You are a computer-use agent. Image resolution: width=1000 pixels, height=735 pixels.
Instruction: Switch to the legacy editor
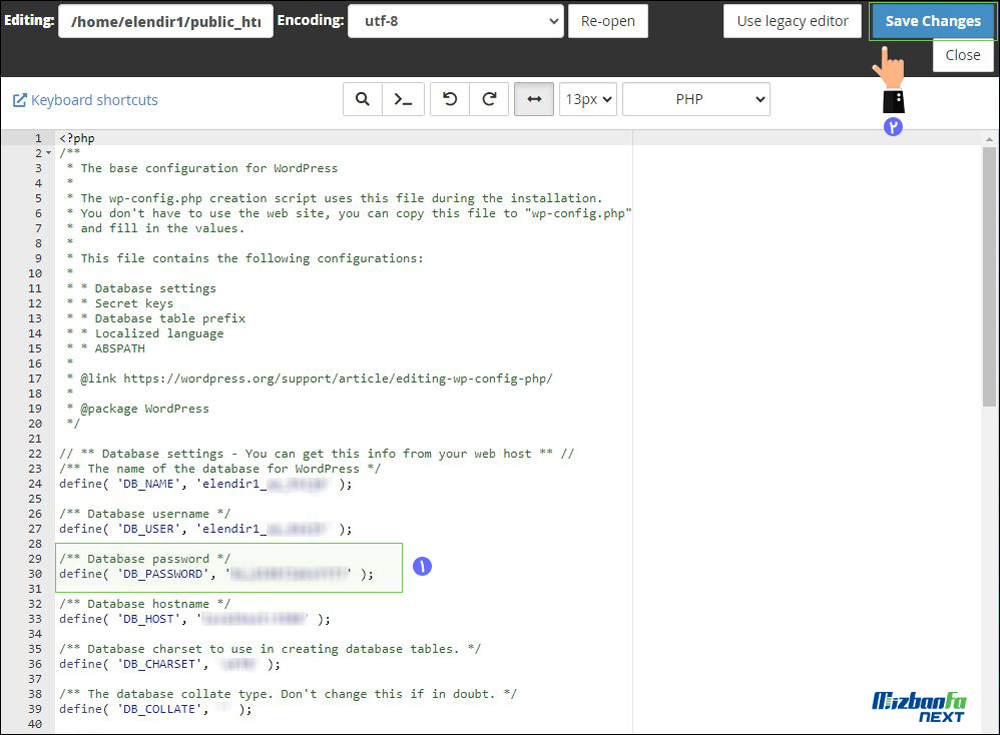(793, 21)
